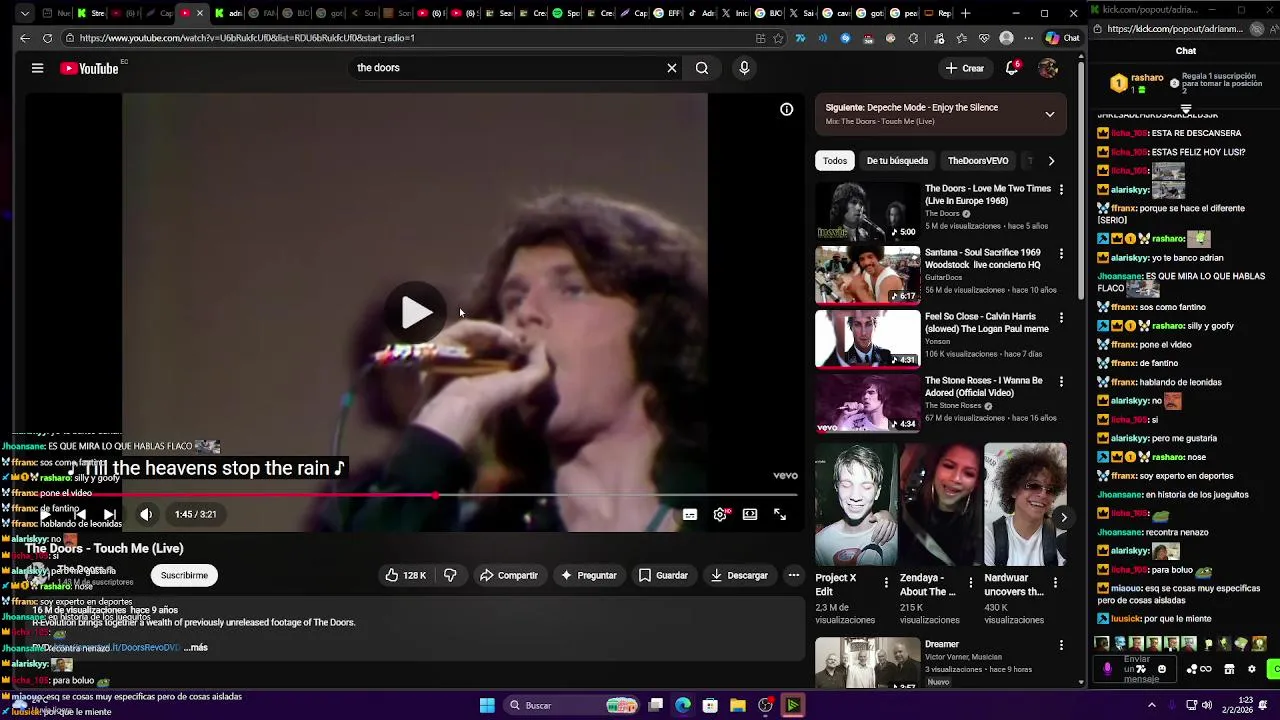The image size is (1280, 720).
Task: Open Love Me Two Times video thumbnail
Action: [867, 211]
